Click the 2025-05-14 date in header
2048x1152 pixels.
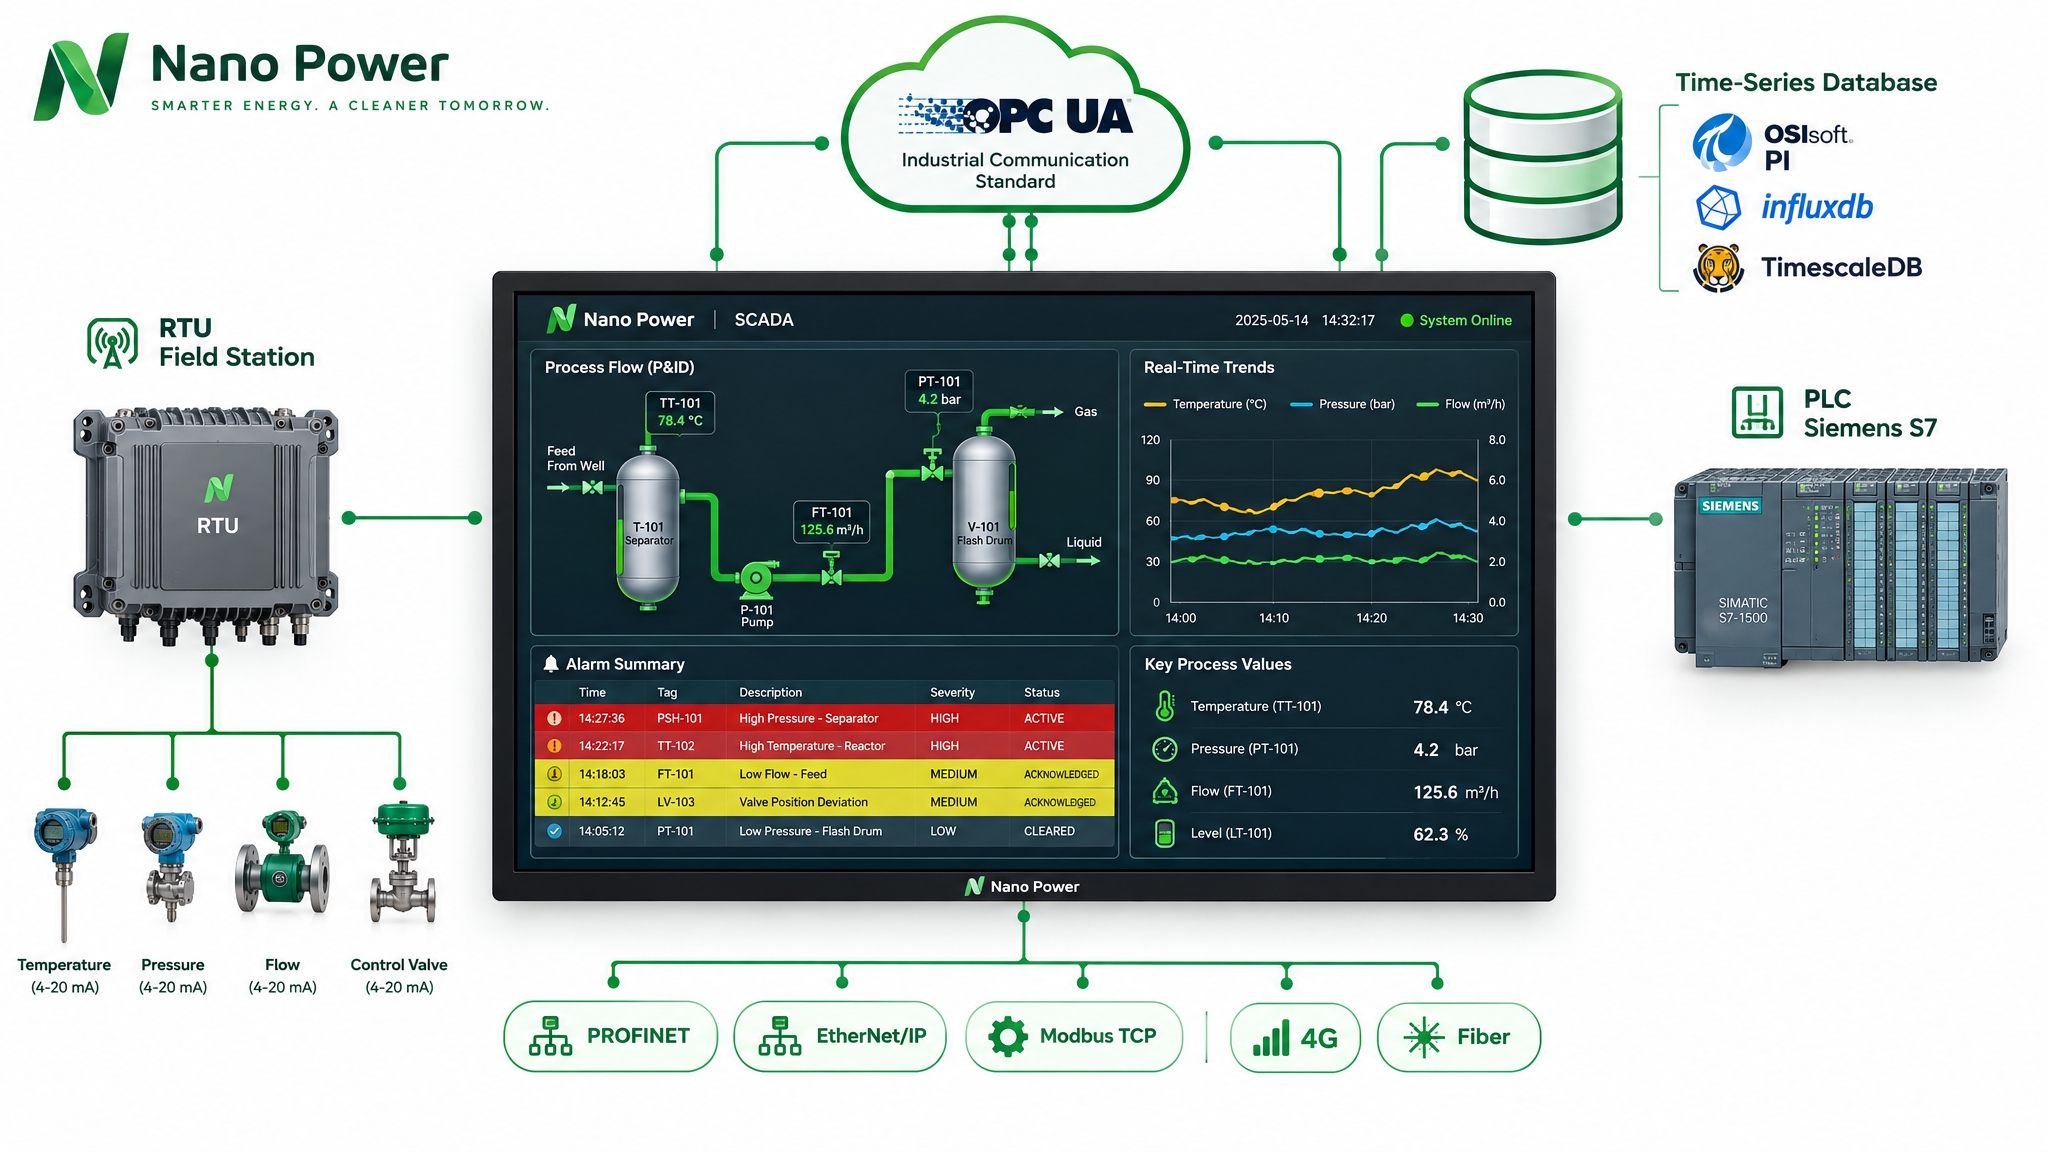(1271, 321)
